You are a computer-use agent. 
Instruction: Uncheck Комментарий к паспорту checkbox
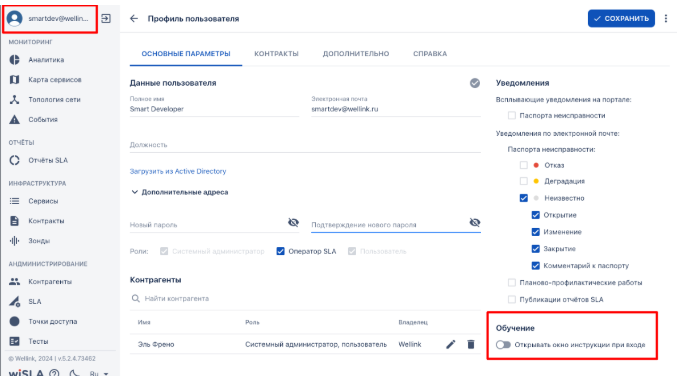tap(535, 265)
